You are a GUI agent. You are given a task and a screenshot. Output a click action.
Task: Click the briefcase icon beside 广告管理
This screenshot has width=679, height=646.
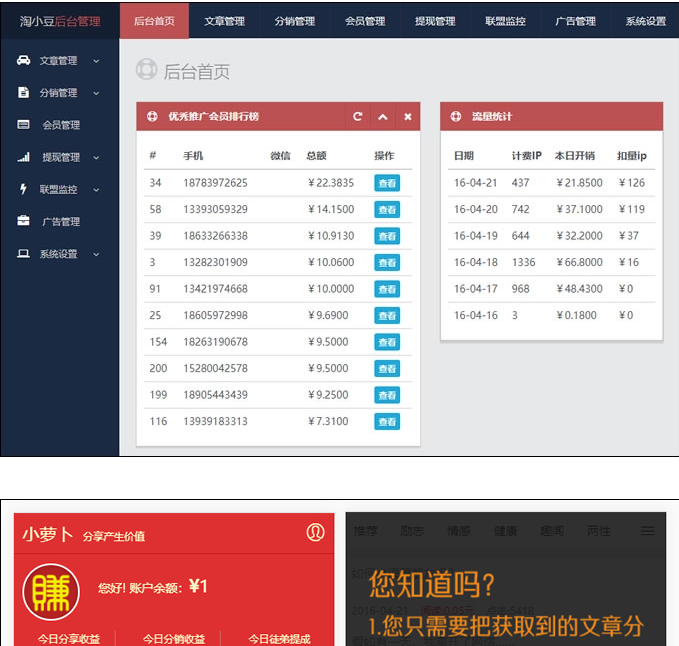[x=23, y=221]
